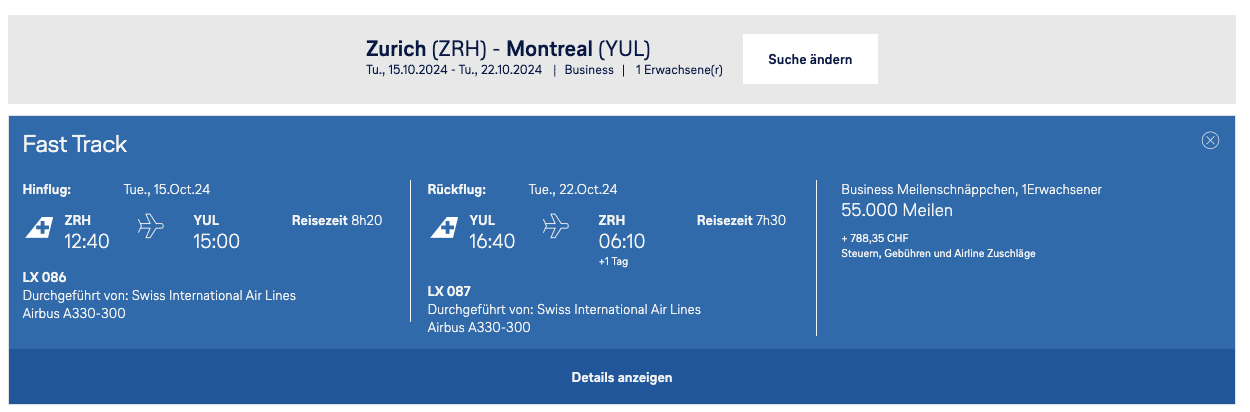Click the Fast Track heading

pos(75,144)
